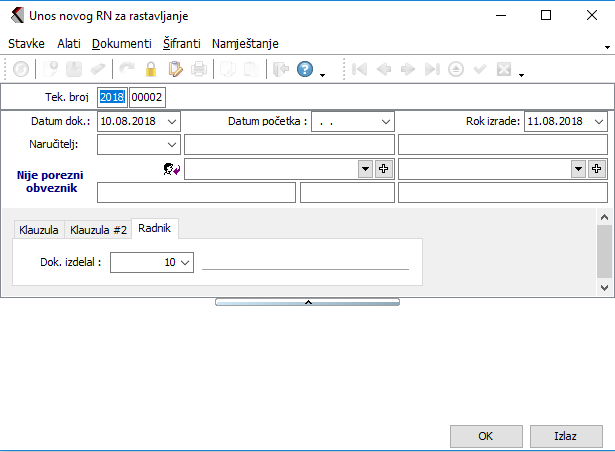Viewport: 615px width, 452px height.
Task: Click the yellow padlock toolbar icon
Action: pyautogui.click(x=151, y=70)
